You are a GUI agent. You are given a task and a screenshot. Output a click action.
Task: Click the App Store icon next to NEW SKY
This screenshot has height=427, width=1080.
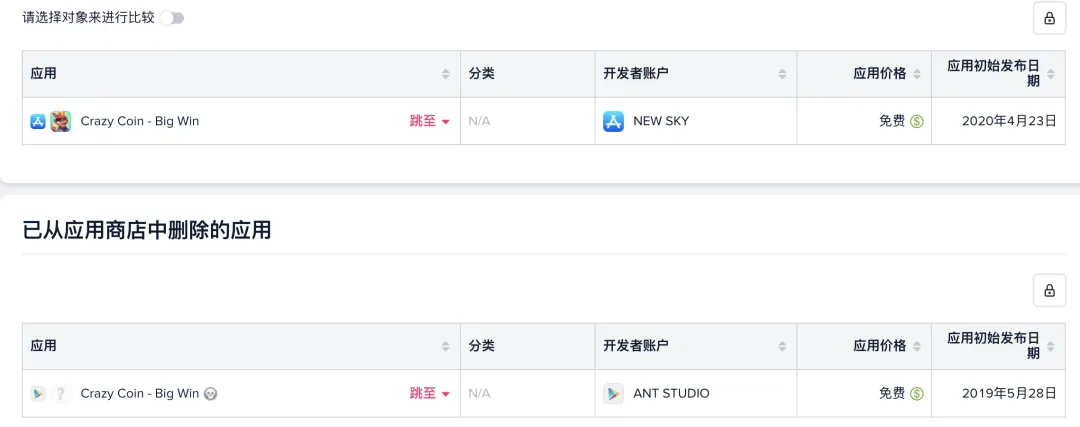[x=613, y=121]
